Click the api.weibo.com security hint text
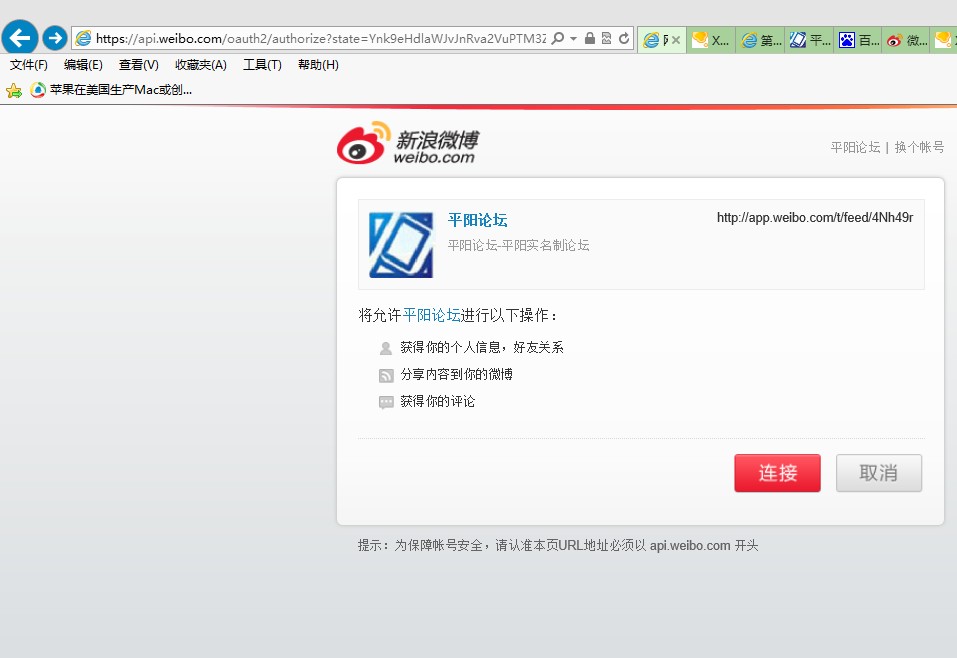Screen dimensions: 957x658 tap(558, 545)
